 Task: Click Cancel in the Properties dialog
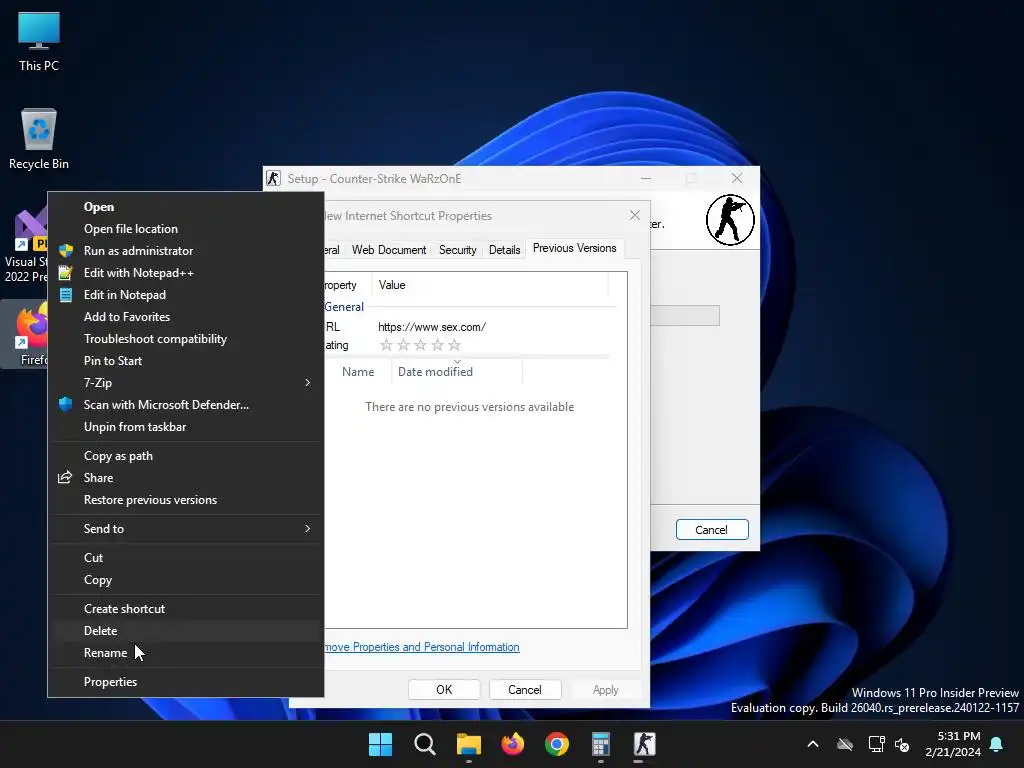pyautogui.click(x=525, y=690)
